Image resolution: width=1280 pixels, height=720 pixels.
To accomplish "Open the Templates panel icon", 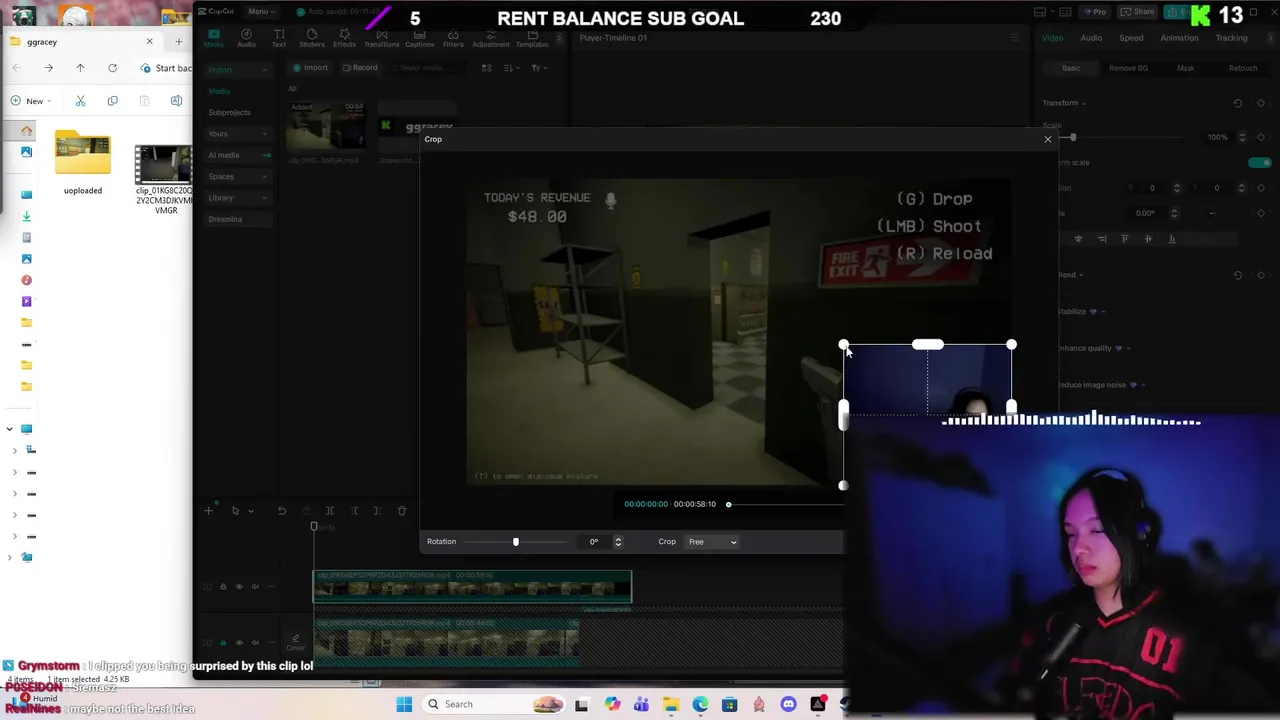I will click(532, 38).
